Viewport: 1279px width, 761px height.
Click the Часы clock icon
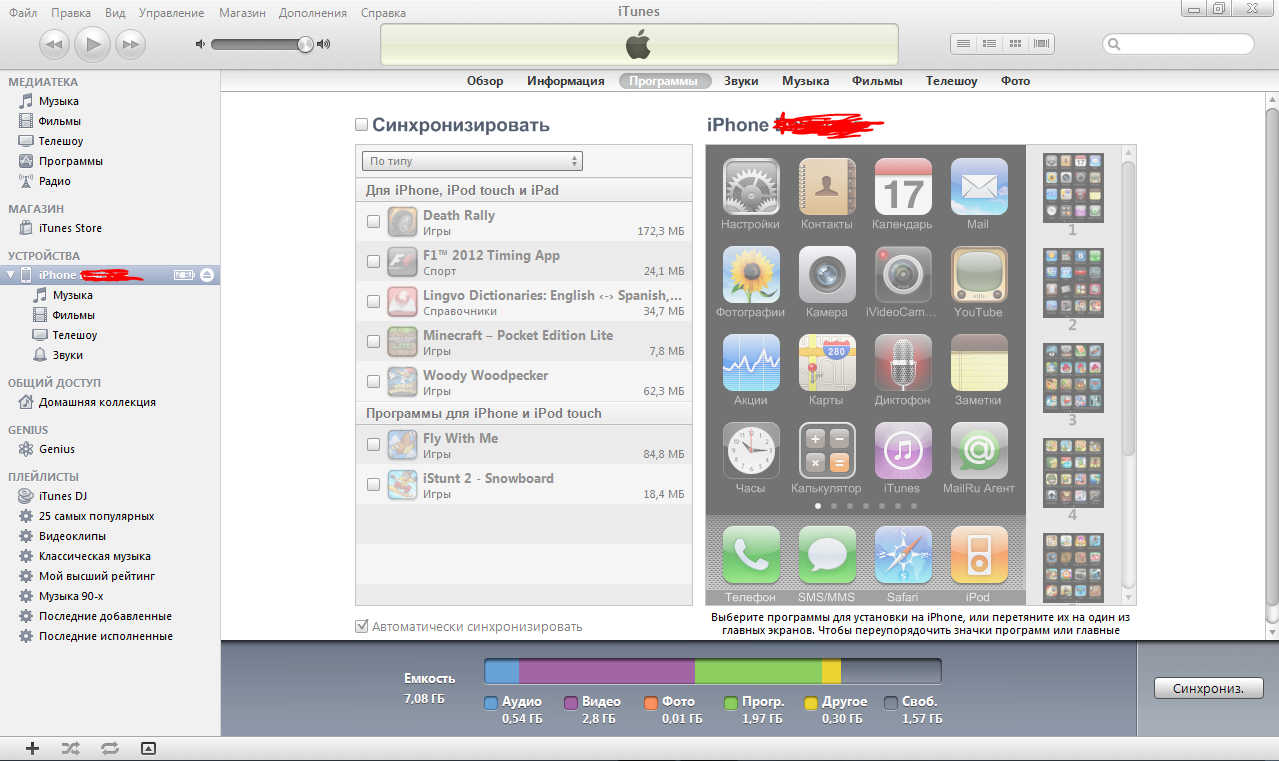point(750,451)
